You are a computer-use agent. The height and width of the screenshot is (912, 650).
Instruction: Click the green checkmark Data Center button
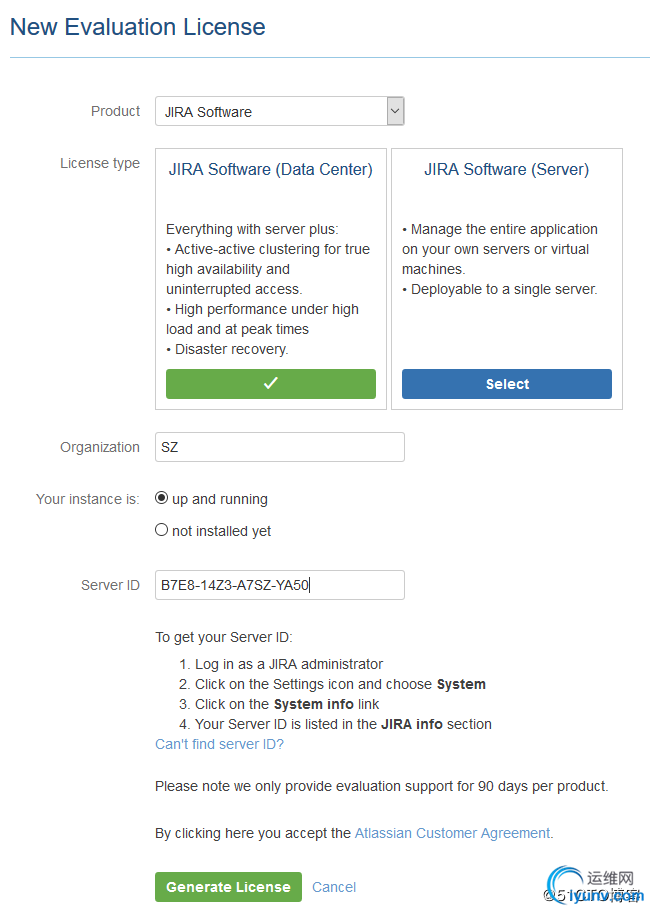[x=271, y=384]
